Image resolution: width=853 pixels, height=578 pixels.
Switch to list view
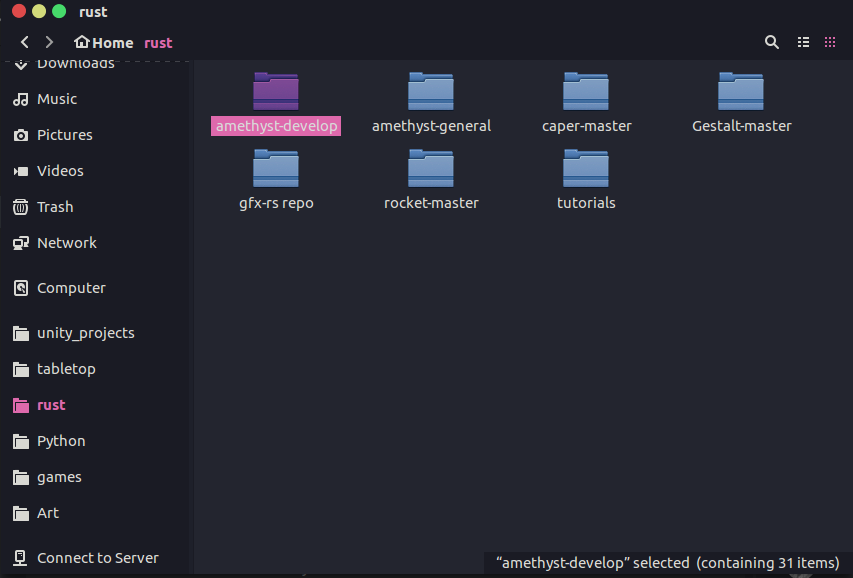click(x=803, y=43)
